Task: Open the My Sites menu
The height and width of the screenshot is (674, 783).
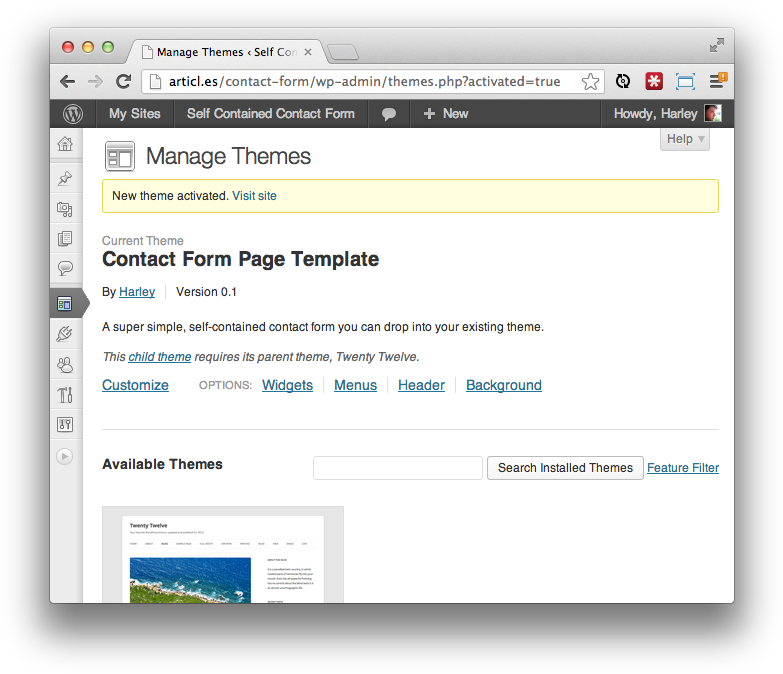Action: coord(135,114)
